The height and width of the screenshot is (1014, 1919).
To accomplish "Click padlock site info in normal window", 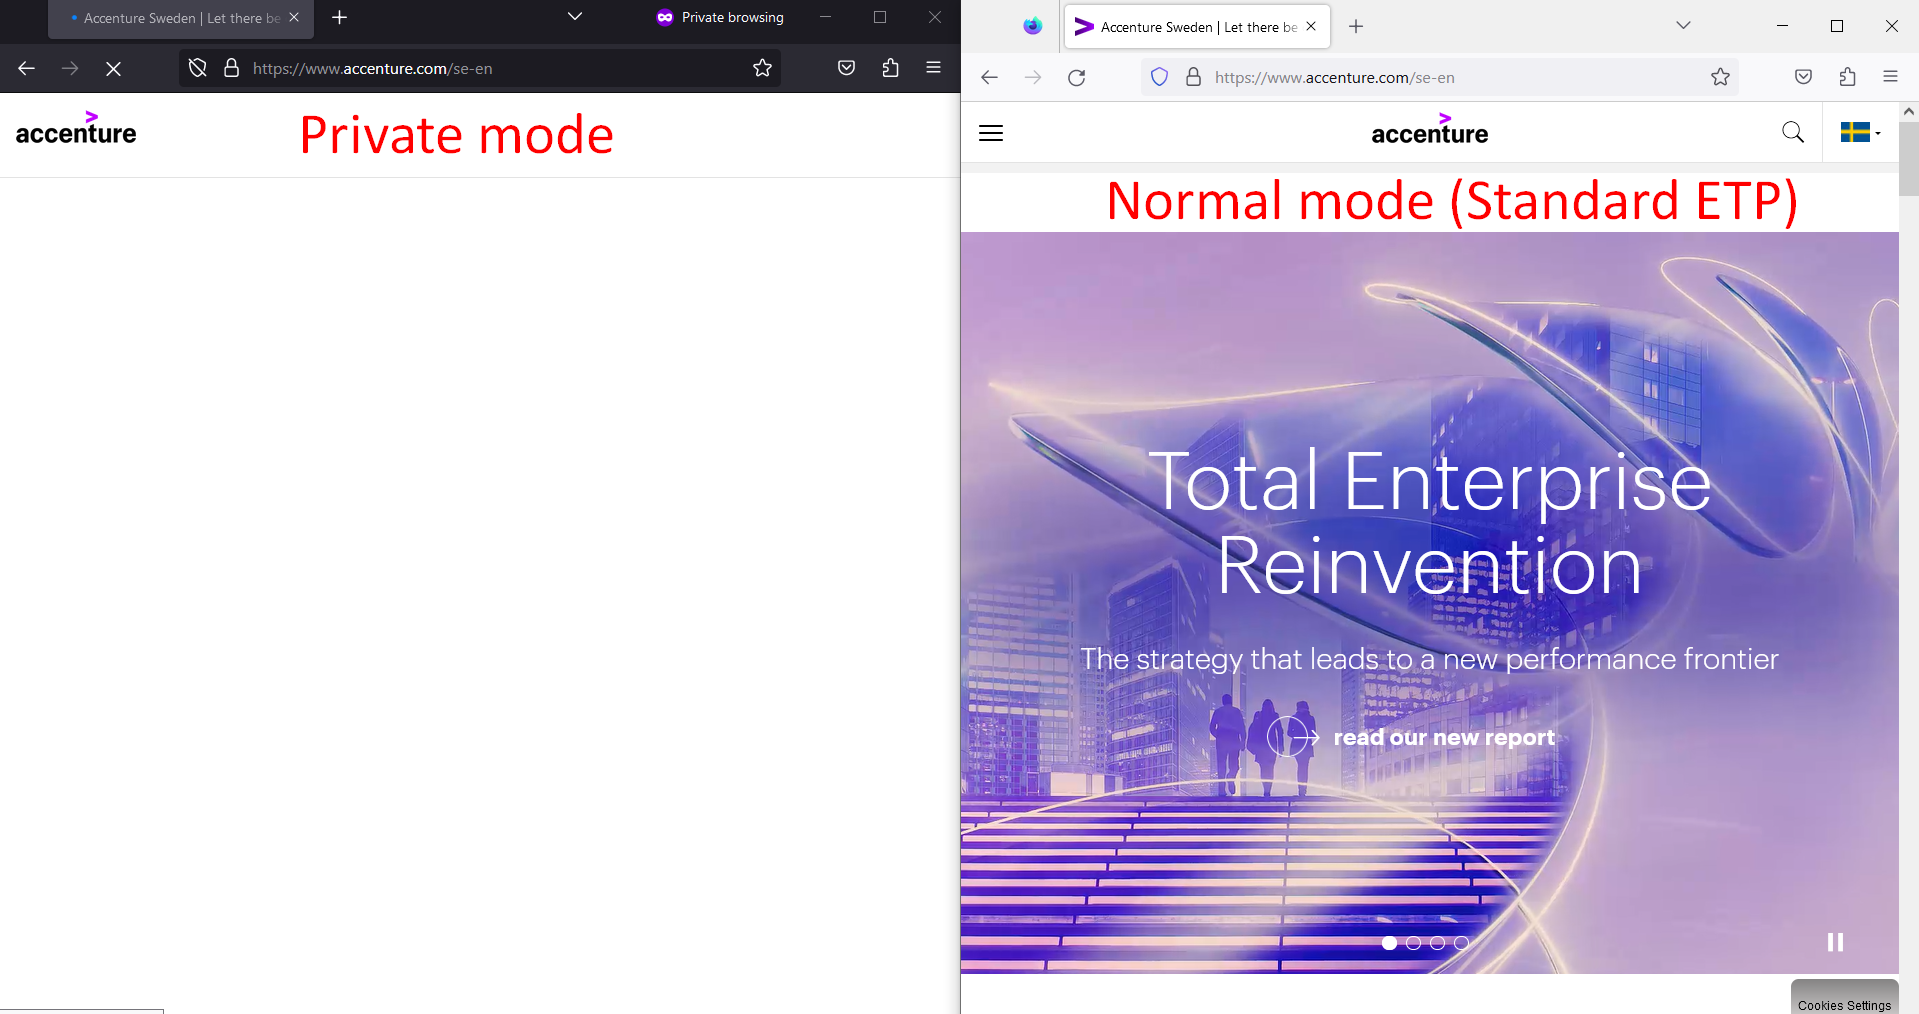I will (1193, 77).
